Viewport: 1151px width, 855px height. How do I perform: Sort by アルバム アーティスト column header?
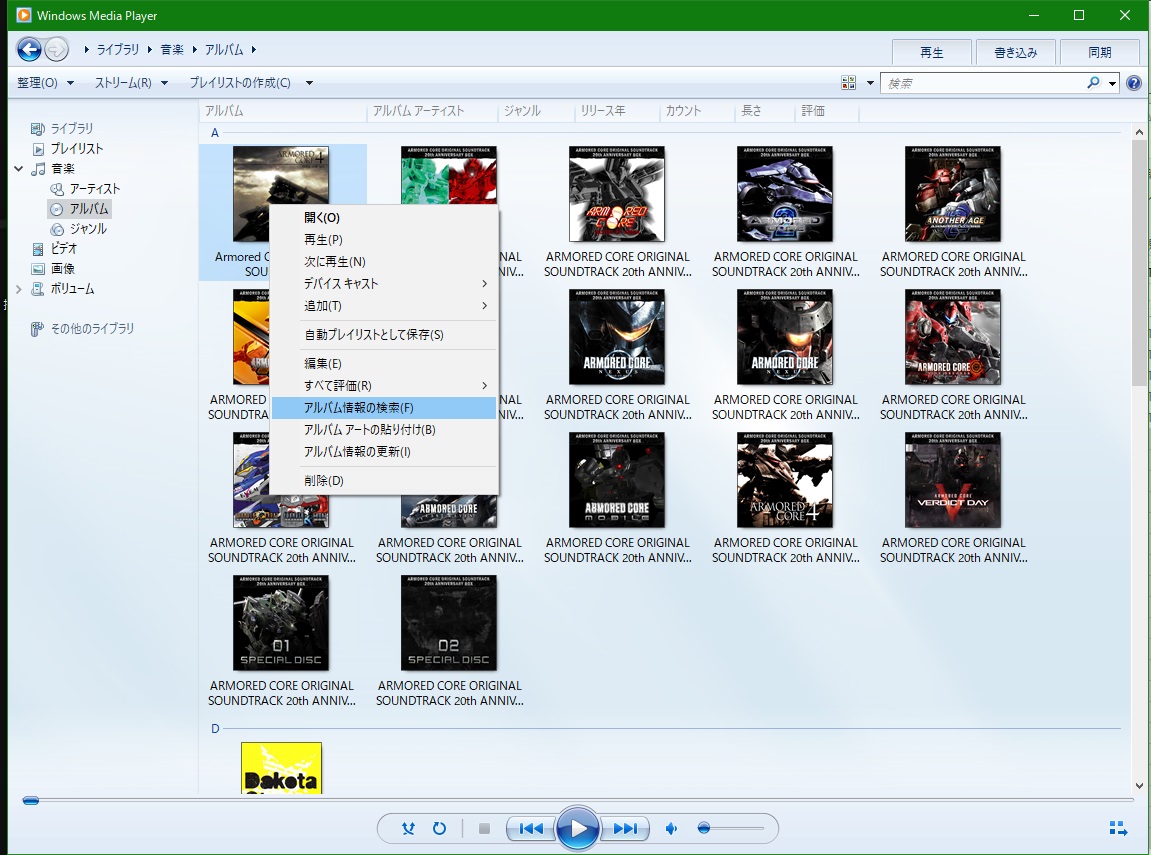click(x=432, y=111)
